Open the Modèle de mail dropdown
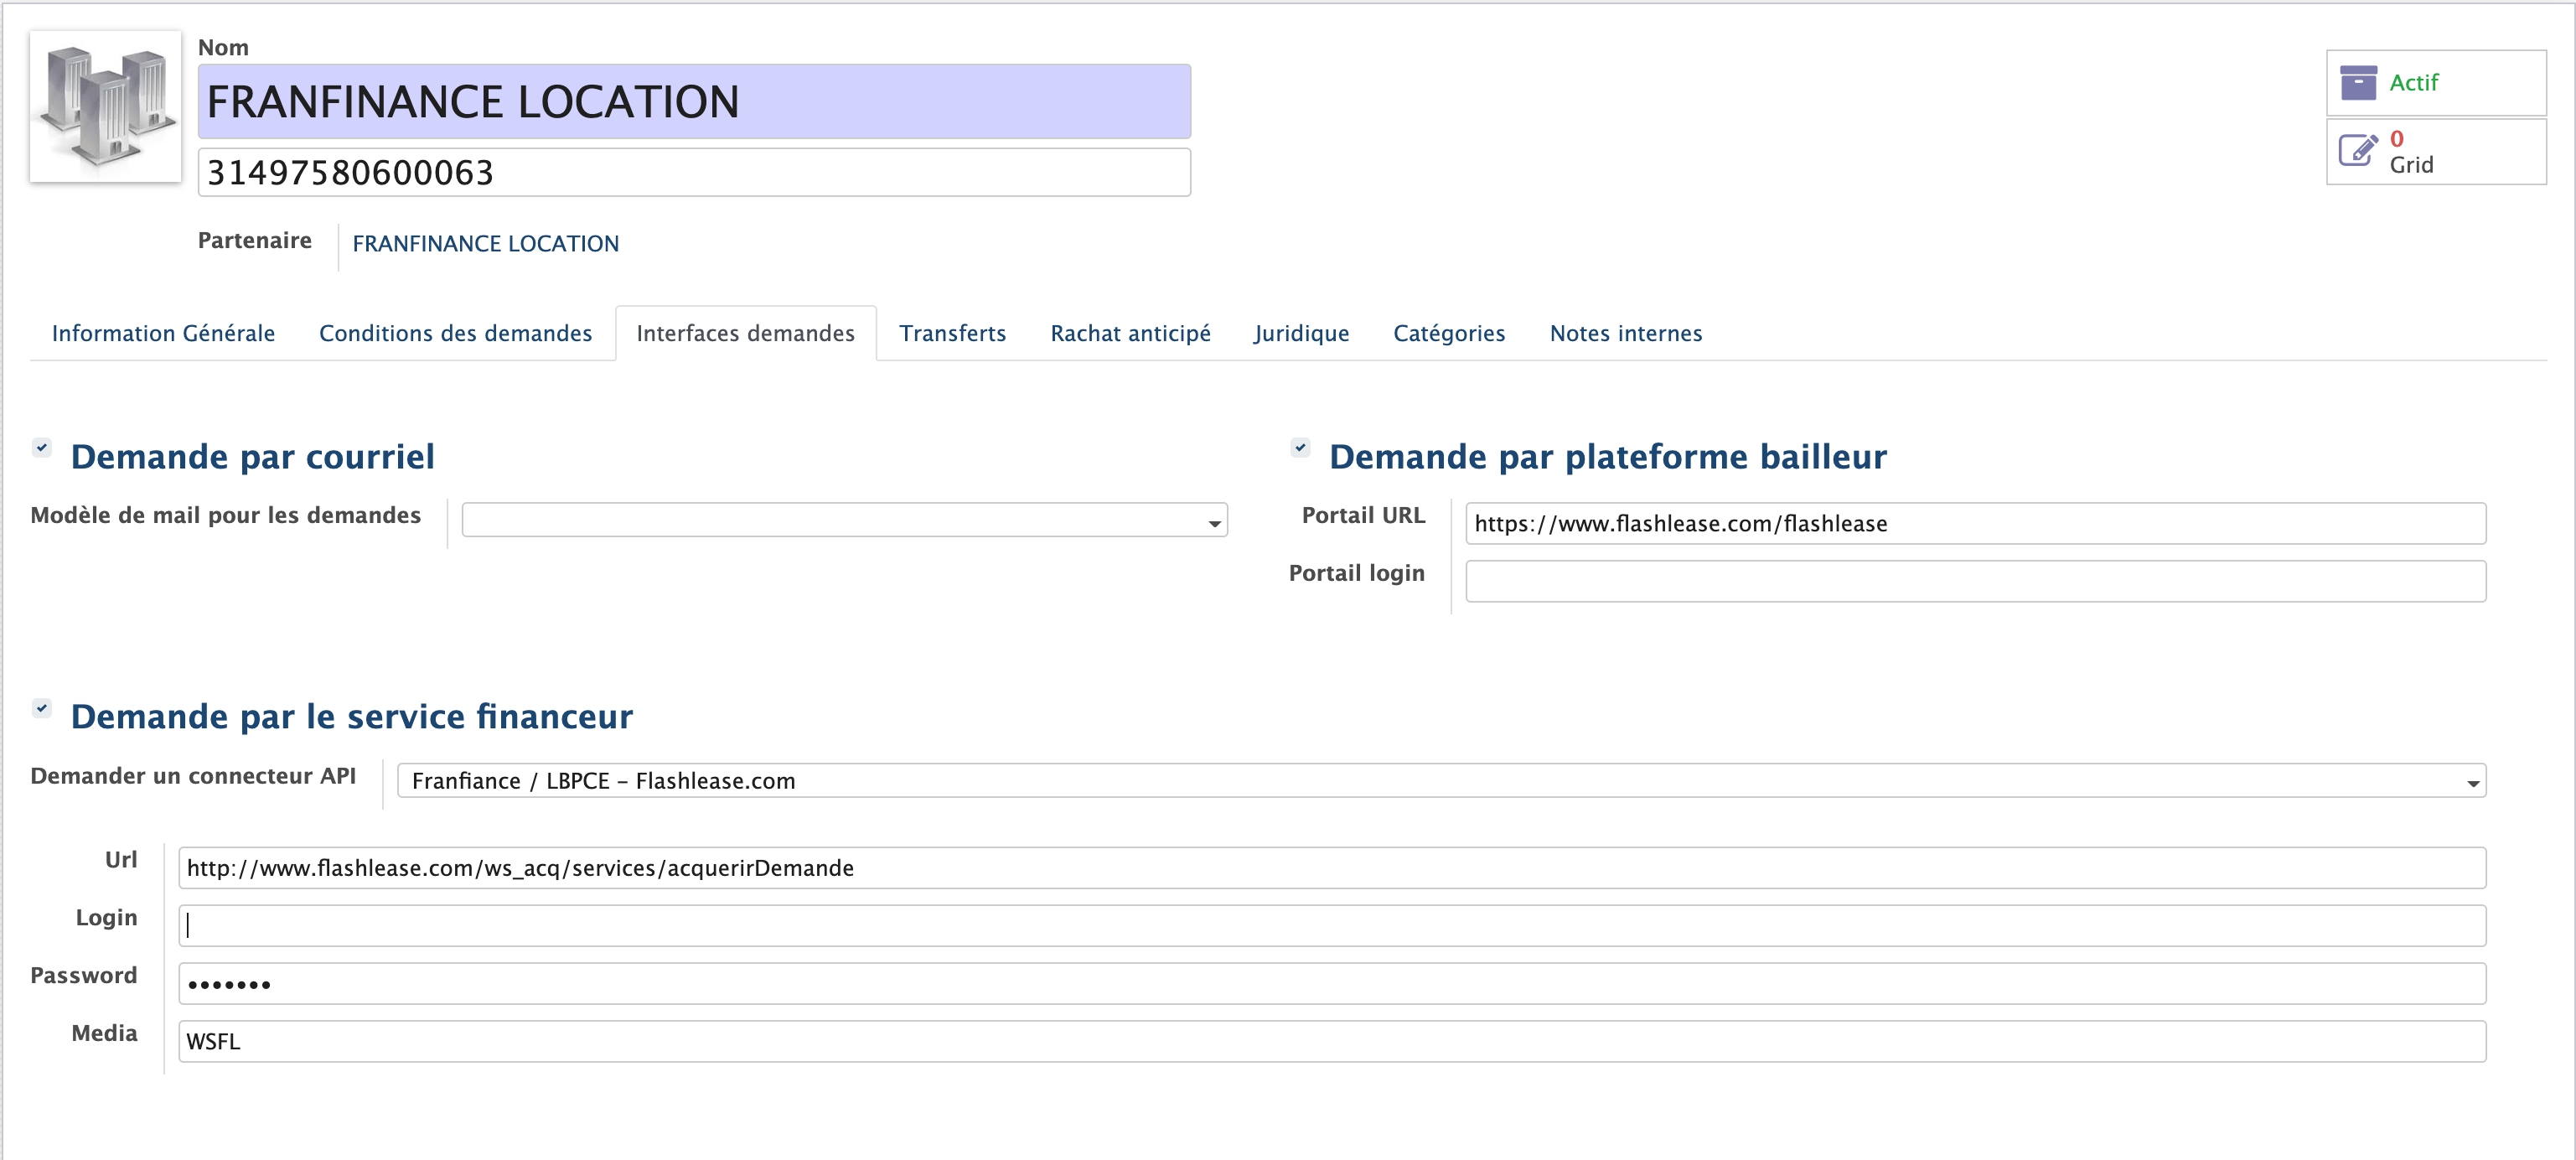Screen dimensions: 2576x1160 coord(844,521)
